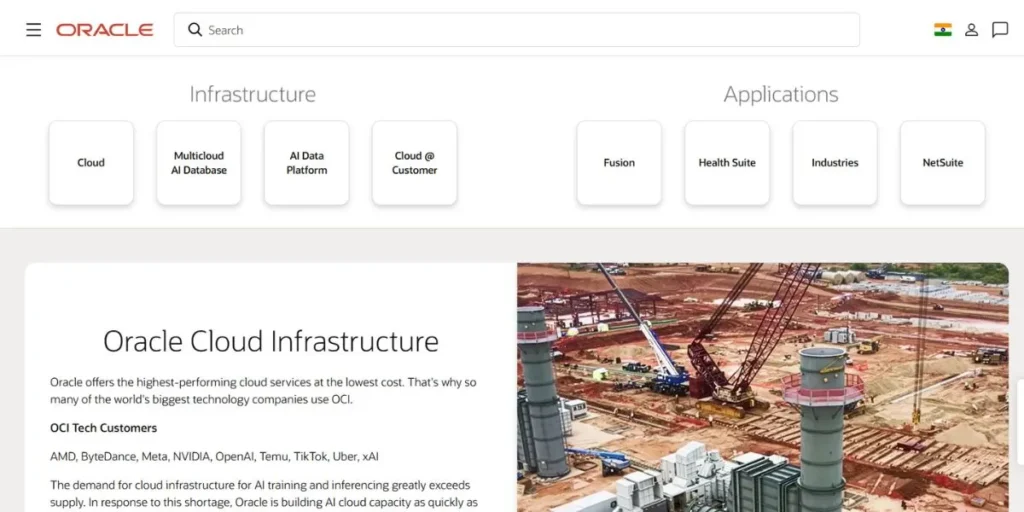This screenshot has height=512, width=1024.
Task: Click the AMD, ByteDance, Meta customers list
Action: (214, 456)
